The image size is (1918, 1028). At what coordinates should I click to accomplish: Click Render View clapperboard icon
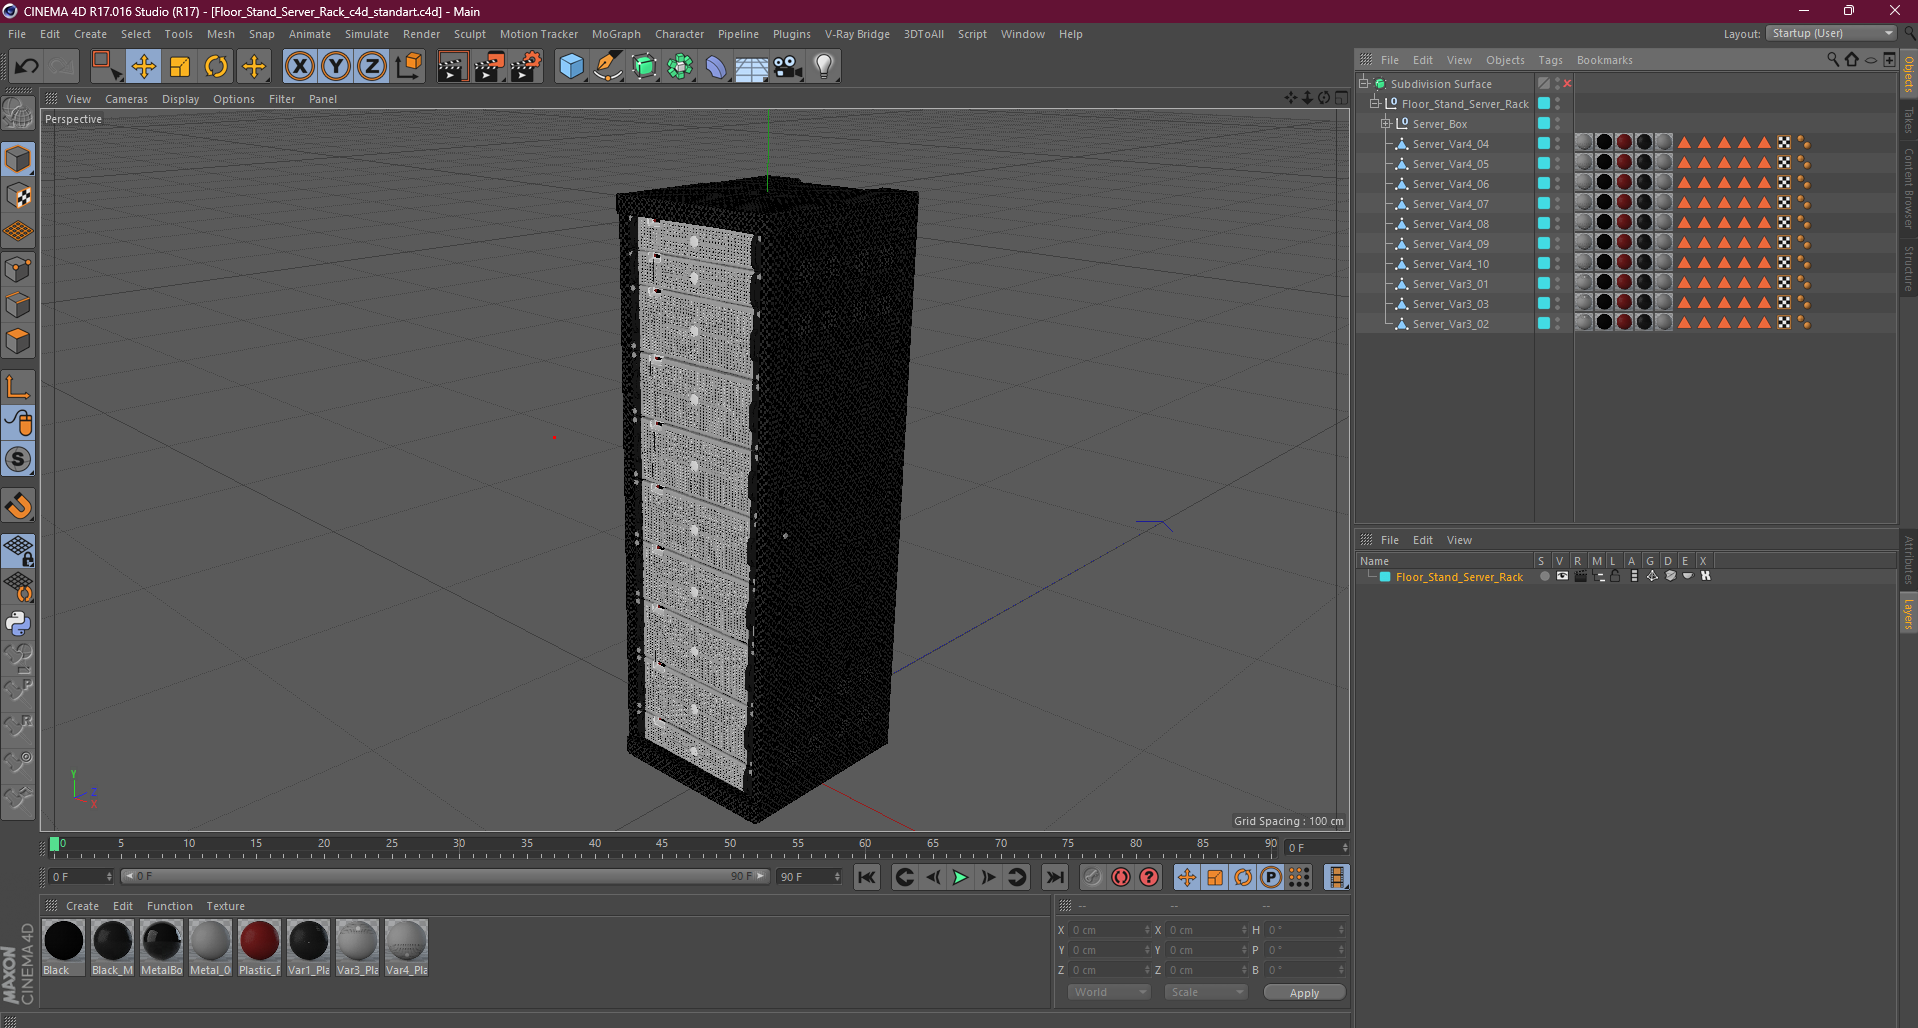tap(452, 66)
